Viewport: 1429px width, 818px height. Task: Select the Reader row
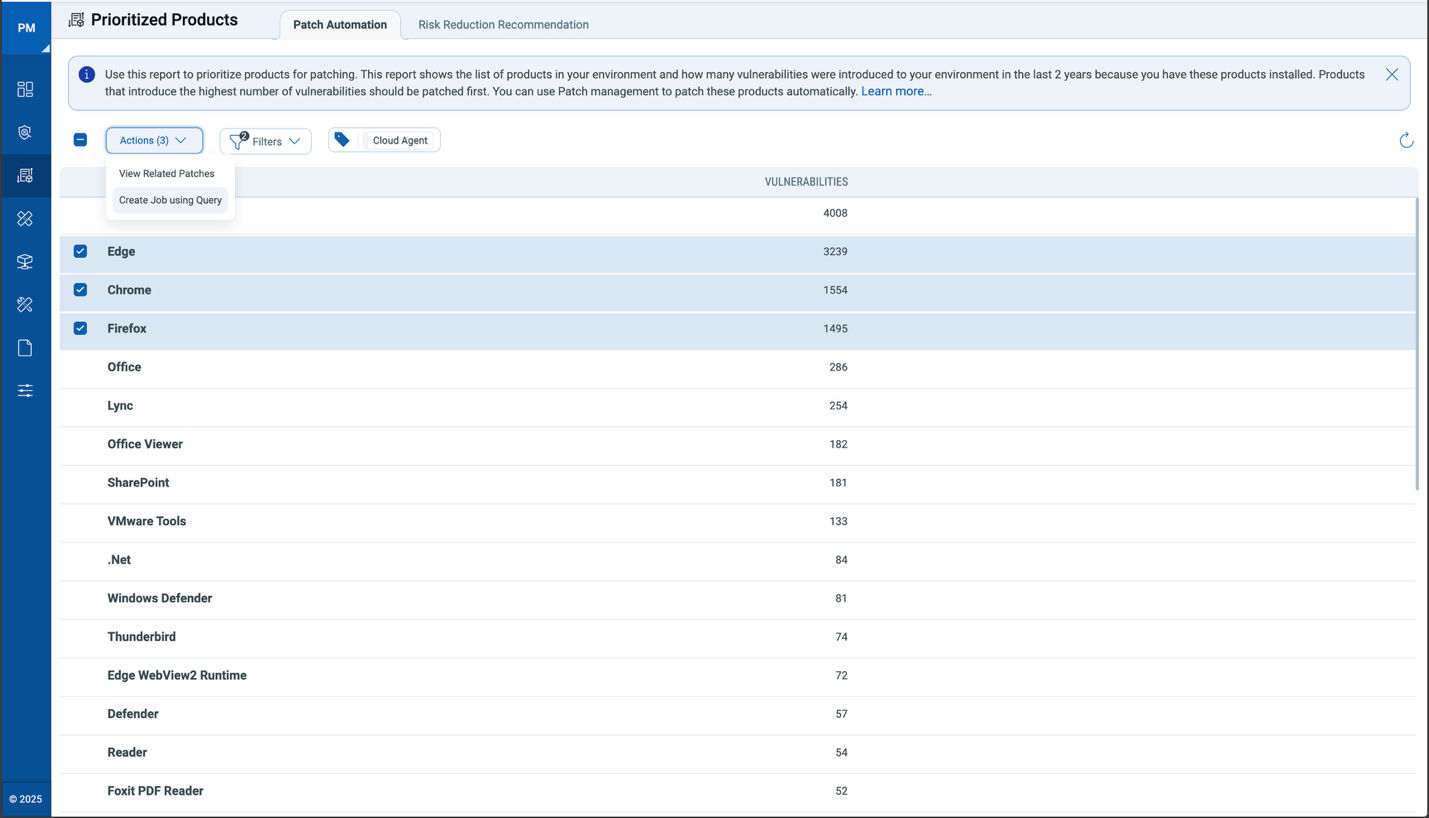738,752
